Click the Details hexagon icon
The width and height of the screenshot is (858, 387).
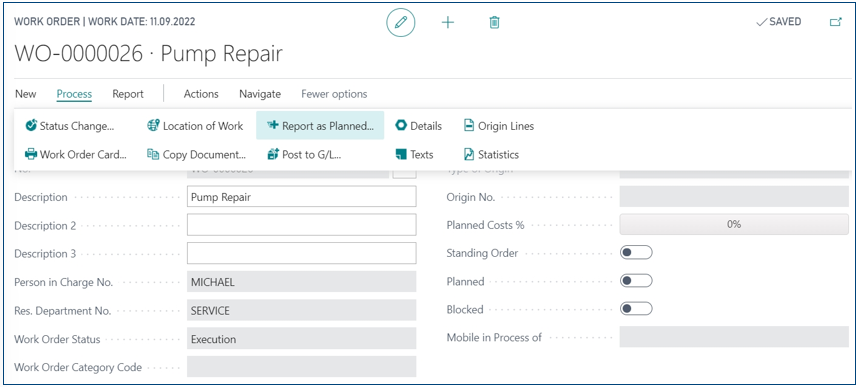[x=401, y=126]
